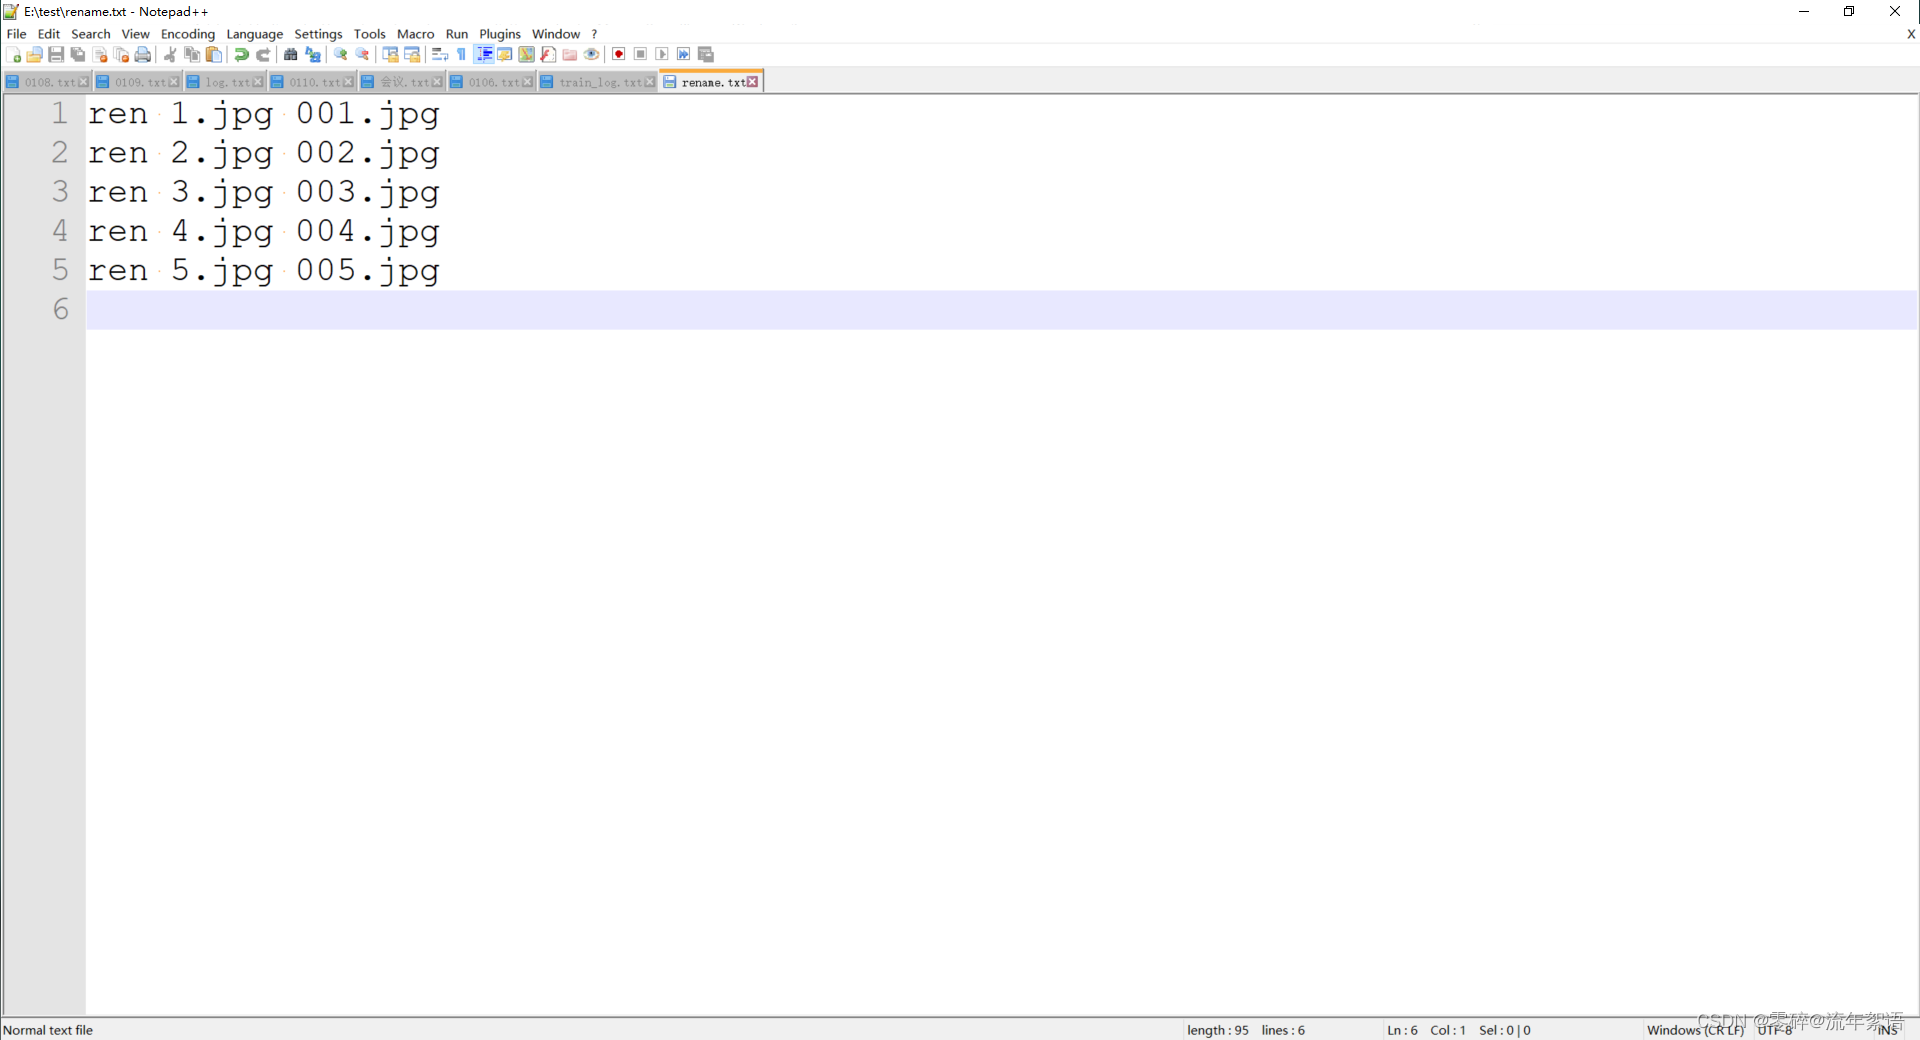1920x1040 pixels.
Task: Toggle word wrap toolbar icon
Action: pyautogui.click(x=440, y=55)
